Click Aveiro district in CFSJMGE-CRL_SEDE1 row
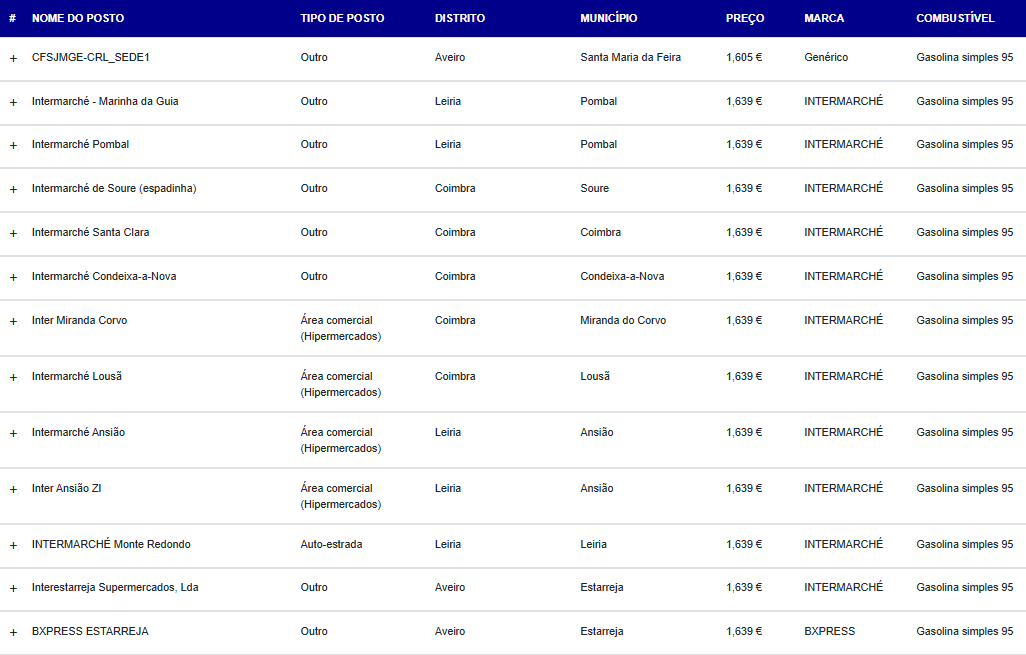 450,58
